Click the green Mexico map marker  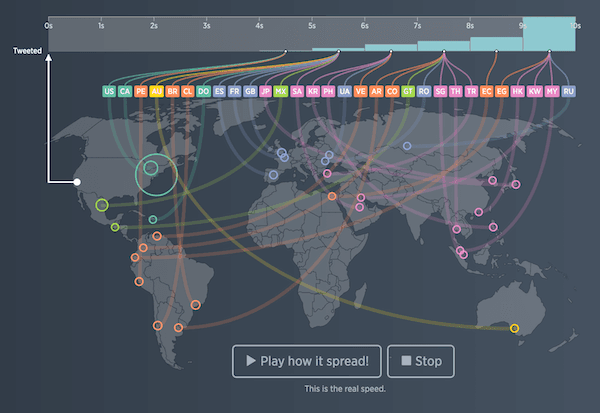102,205
